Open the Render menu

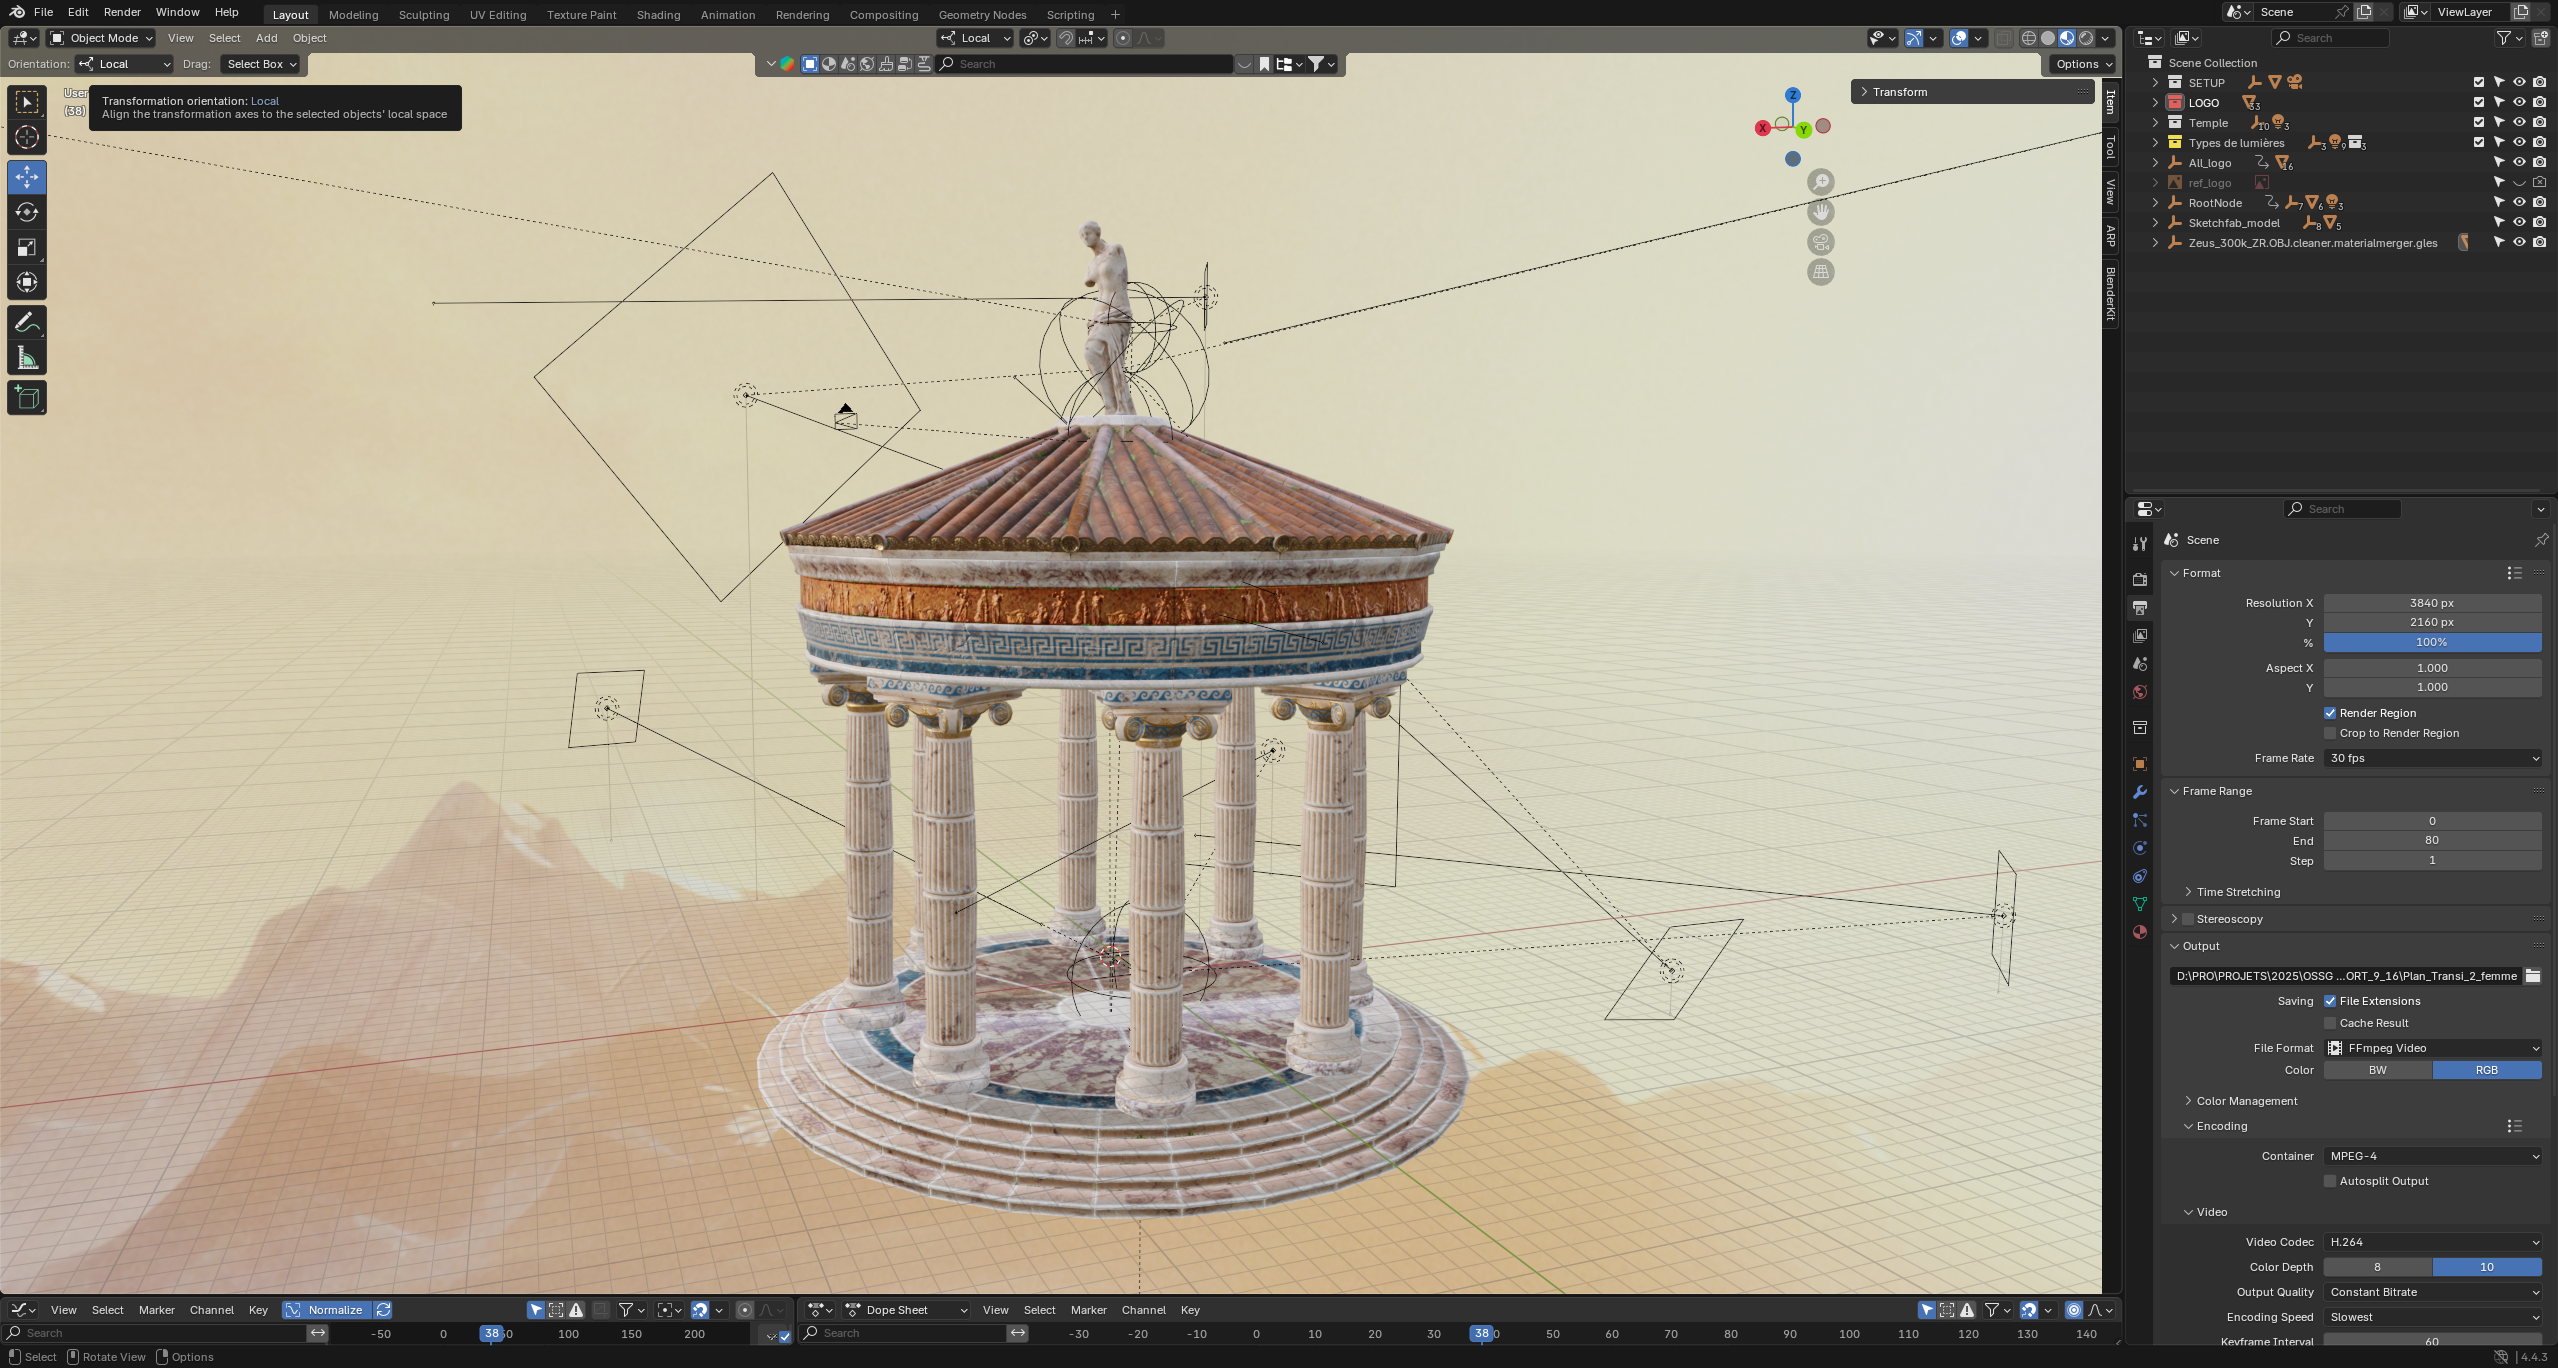[x=121, y=12]
